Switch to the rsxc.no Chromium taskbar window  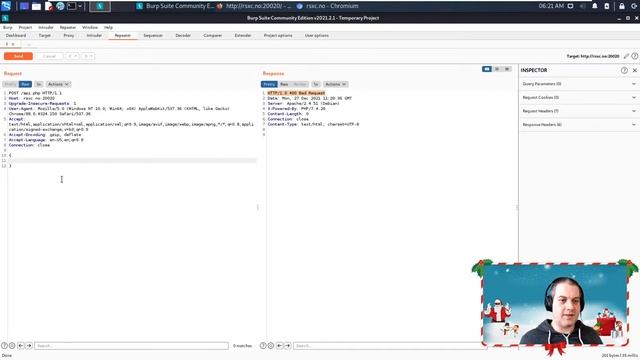click(x=328, y=6)
